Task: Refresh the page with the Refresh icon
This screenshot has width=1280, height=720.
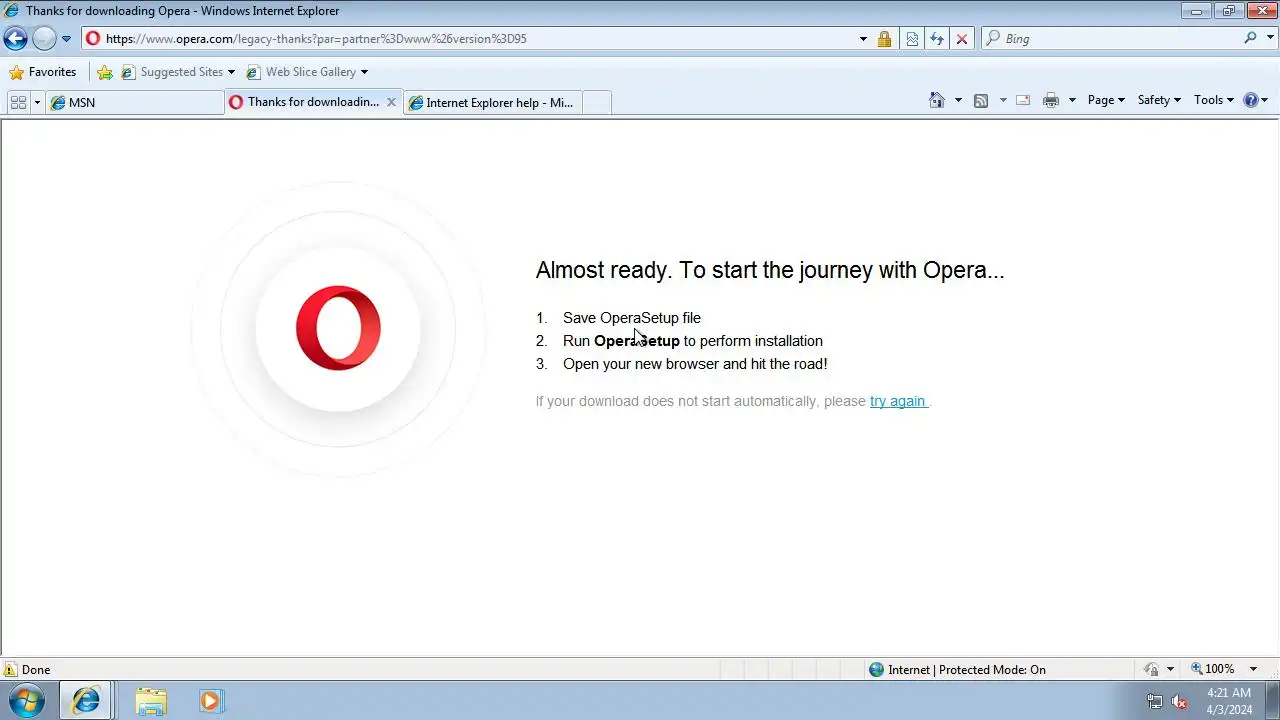Action: coord(937,39)
